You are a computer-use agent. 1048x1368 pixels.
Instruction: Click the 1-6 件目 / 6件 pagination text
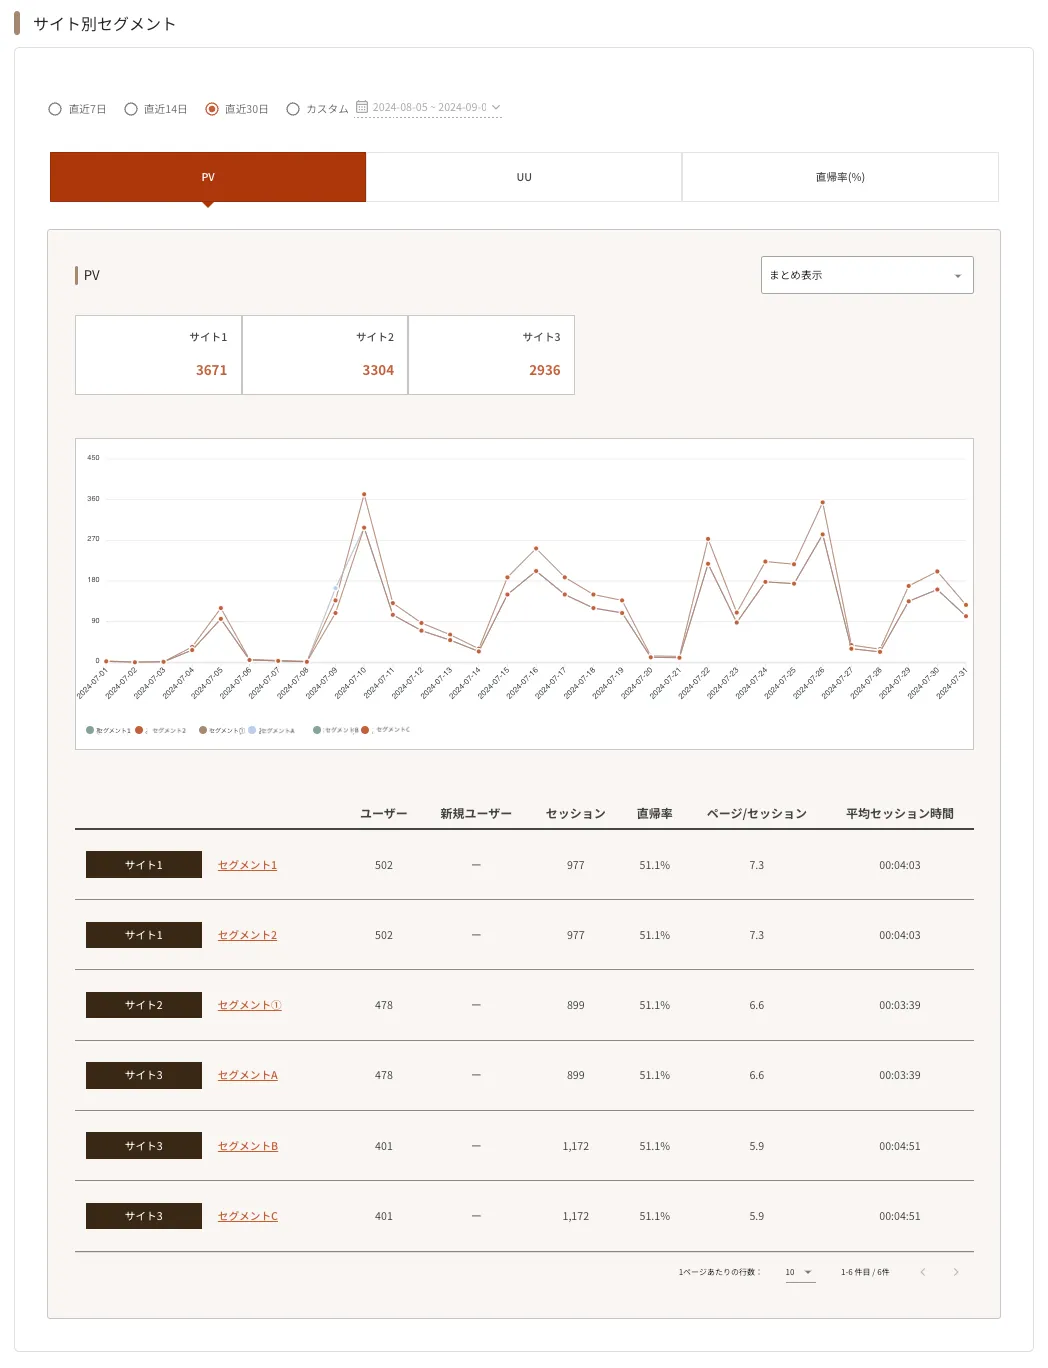point(865,1272)
